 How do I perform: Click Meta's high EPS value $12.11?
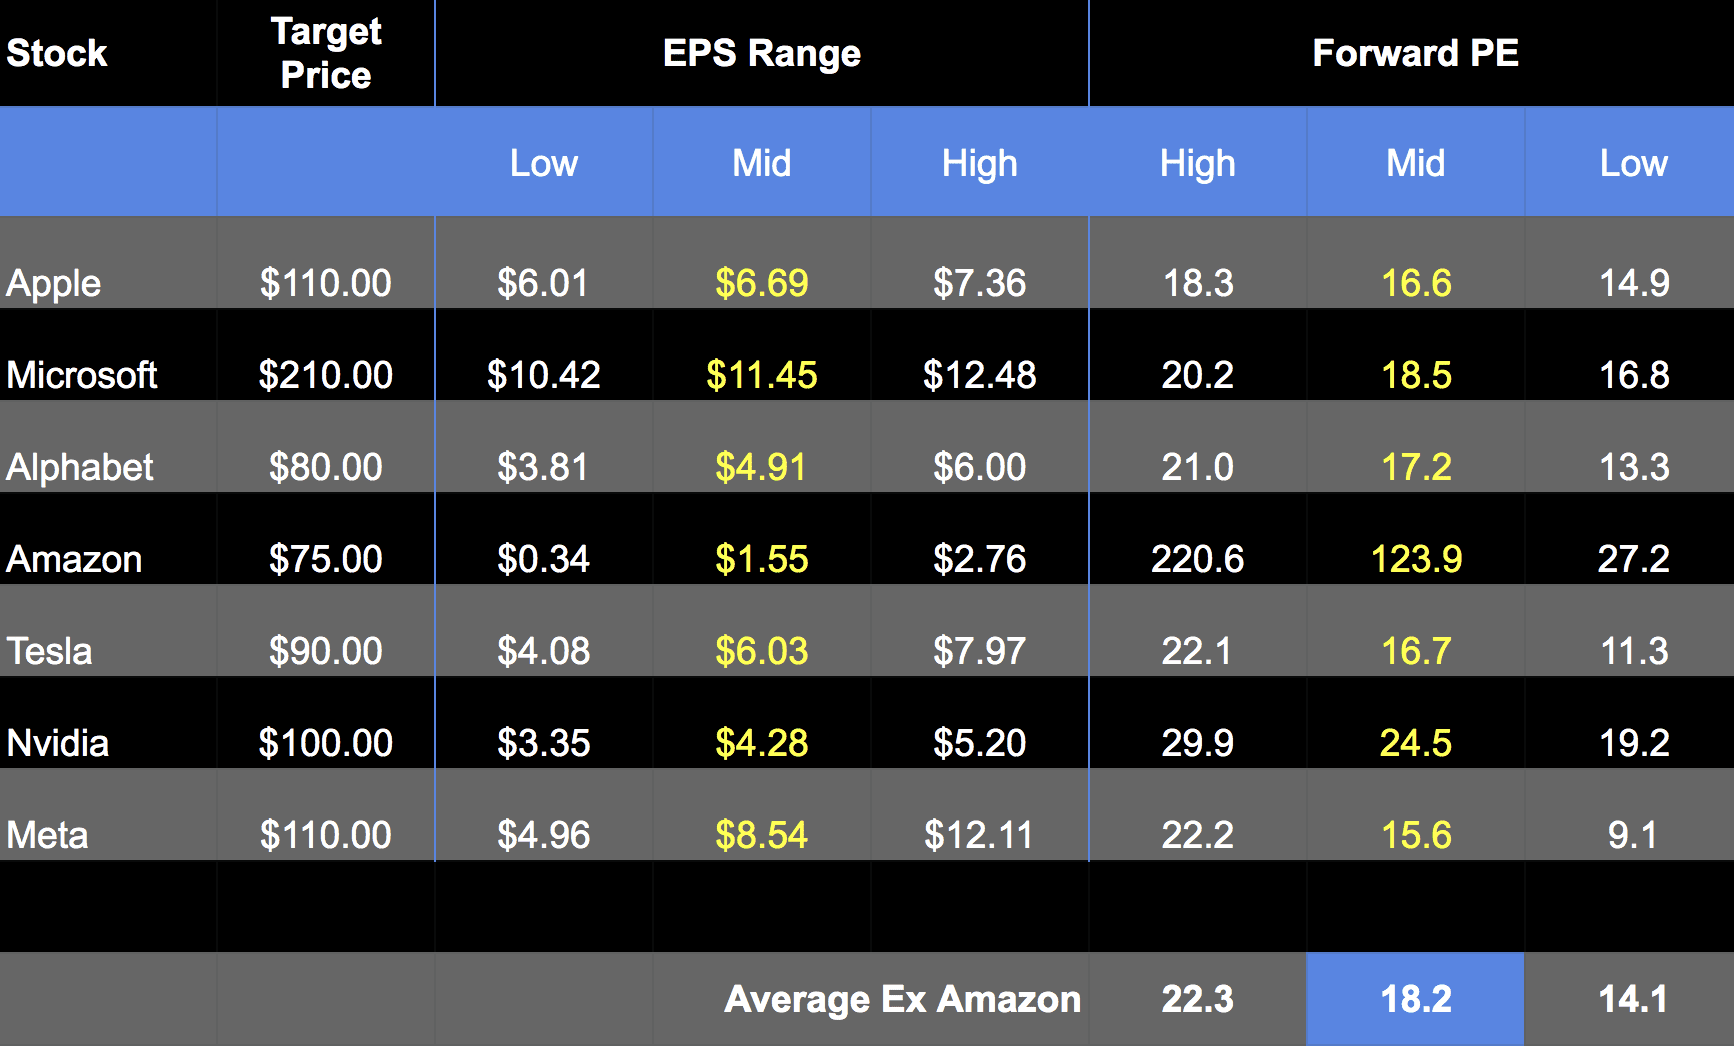coord(979,835)
